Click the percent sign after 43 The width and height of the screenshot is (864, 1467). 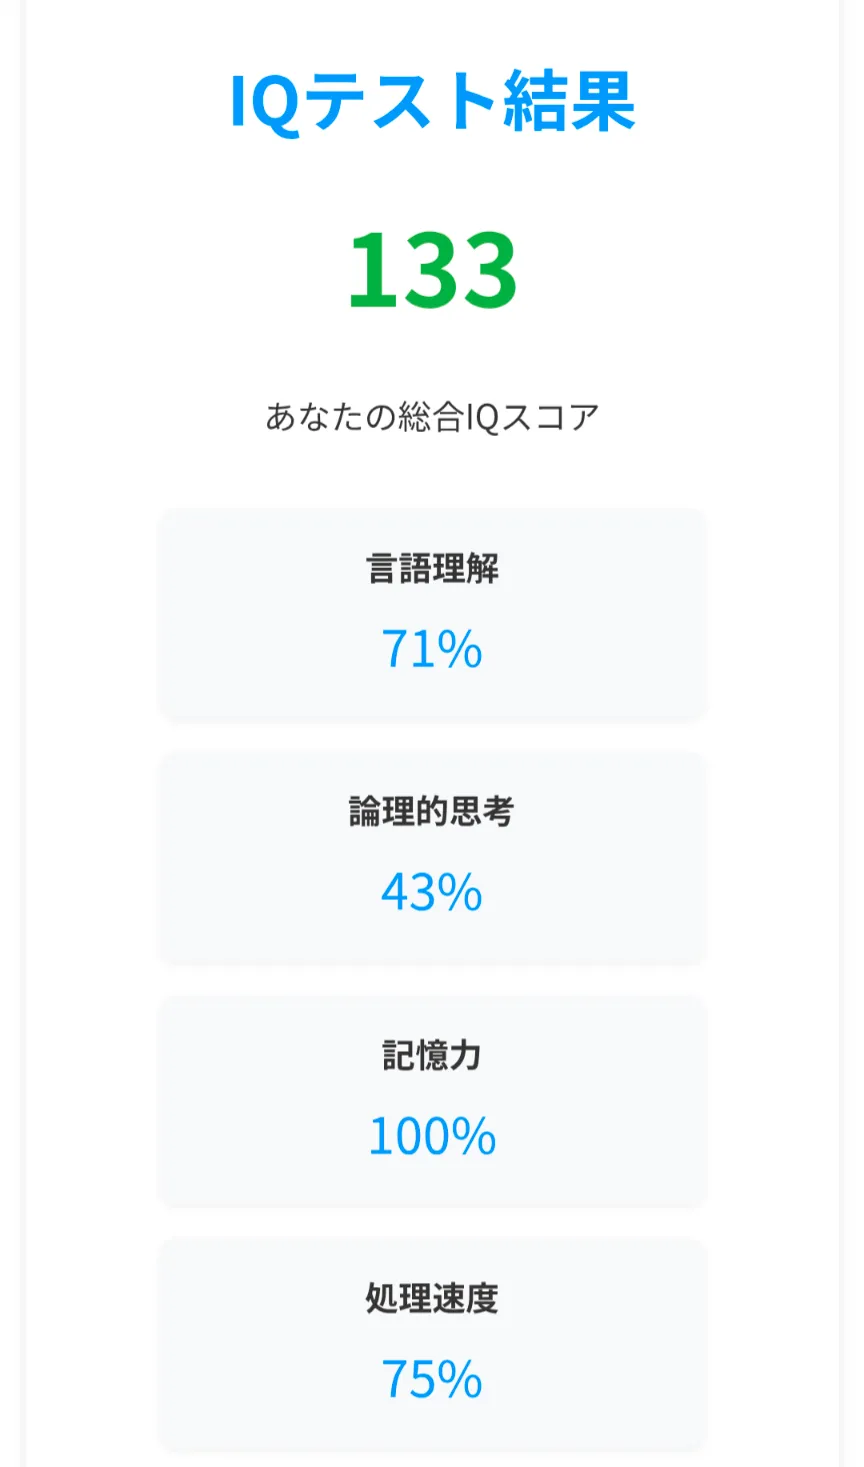click(460, 893)
